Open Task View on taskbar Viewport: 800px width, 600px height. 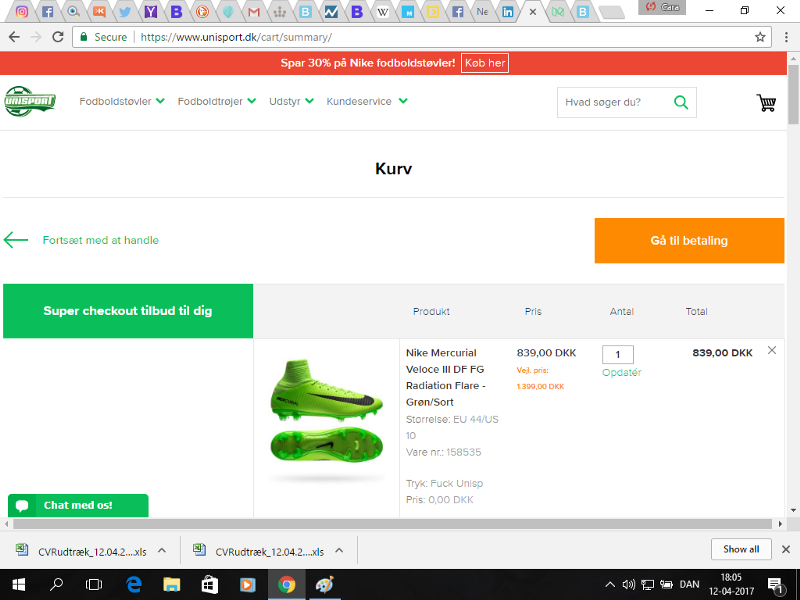tap(94, 585)
